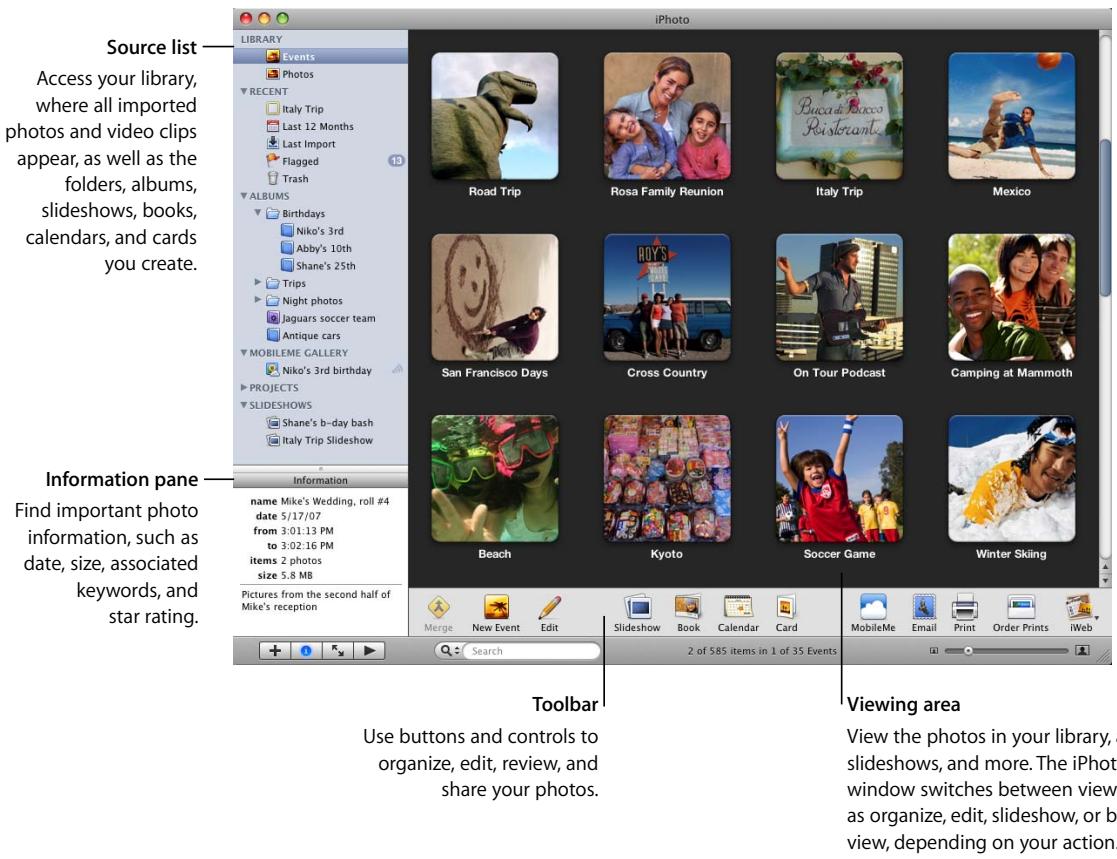Select the Winter Skiing event
The image size is (1117, 859).
(1012, 479)
